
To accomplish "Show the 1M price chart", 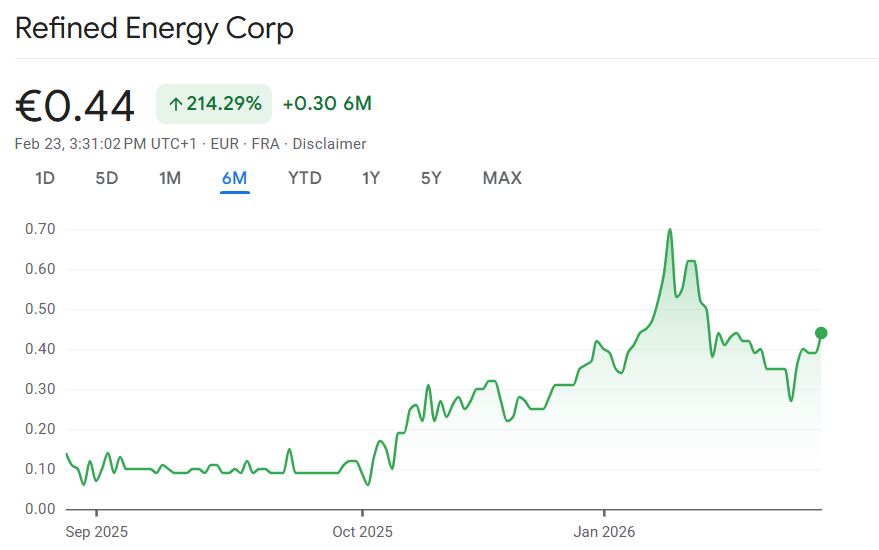I will 170,179.
